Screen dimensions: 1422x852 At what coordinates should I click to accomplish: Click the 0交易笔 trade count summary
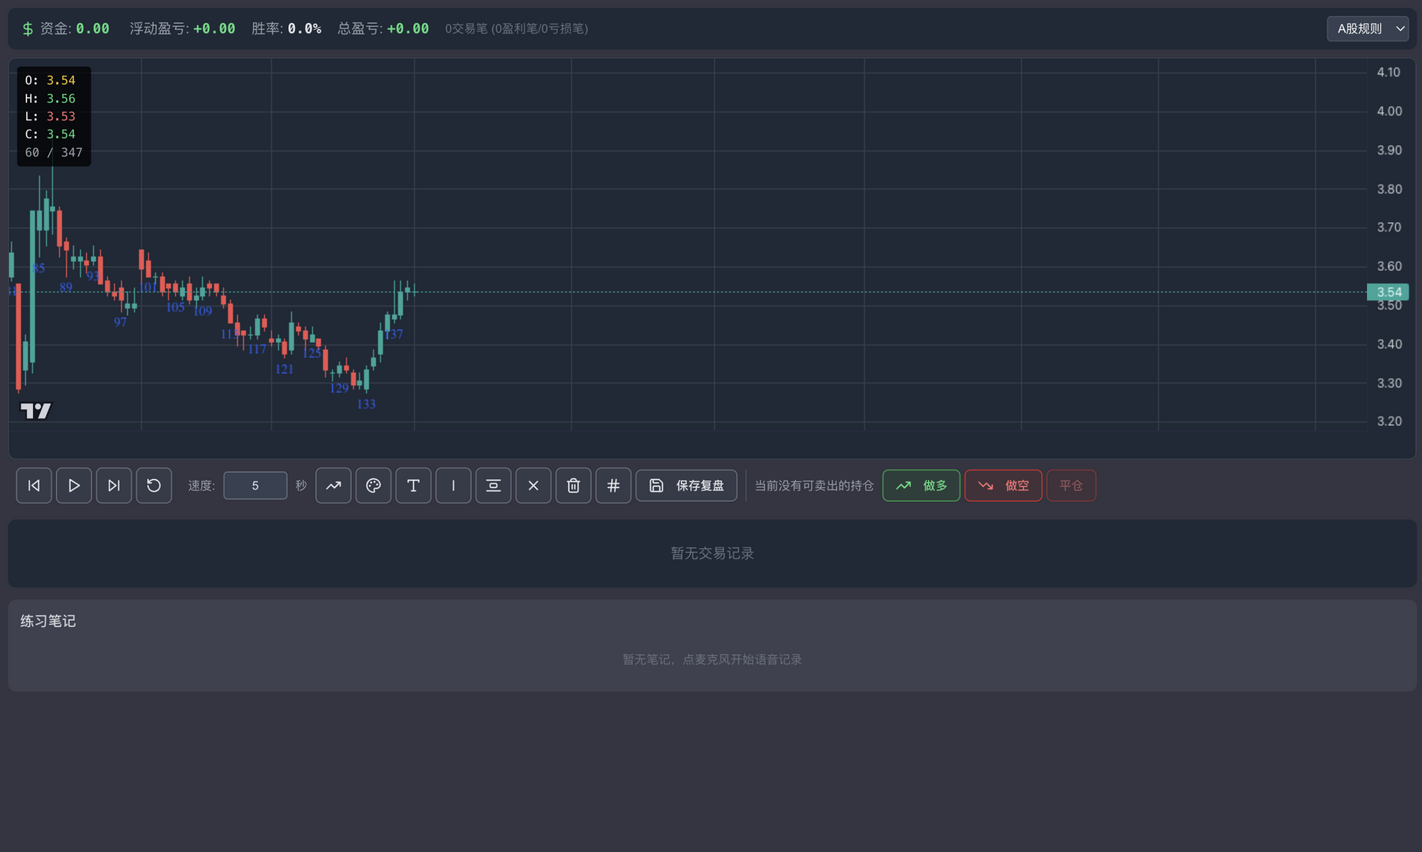[x=517, y=29]
